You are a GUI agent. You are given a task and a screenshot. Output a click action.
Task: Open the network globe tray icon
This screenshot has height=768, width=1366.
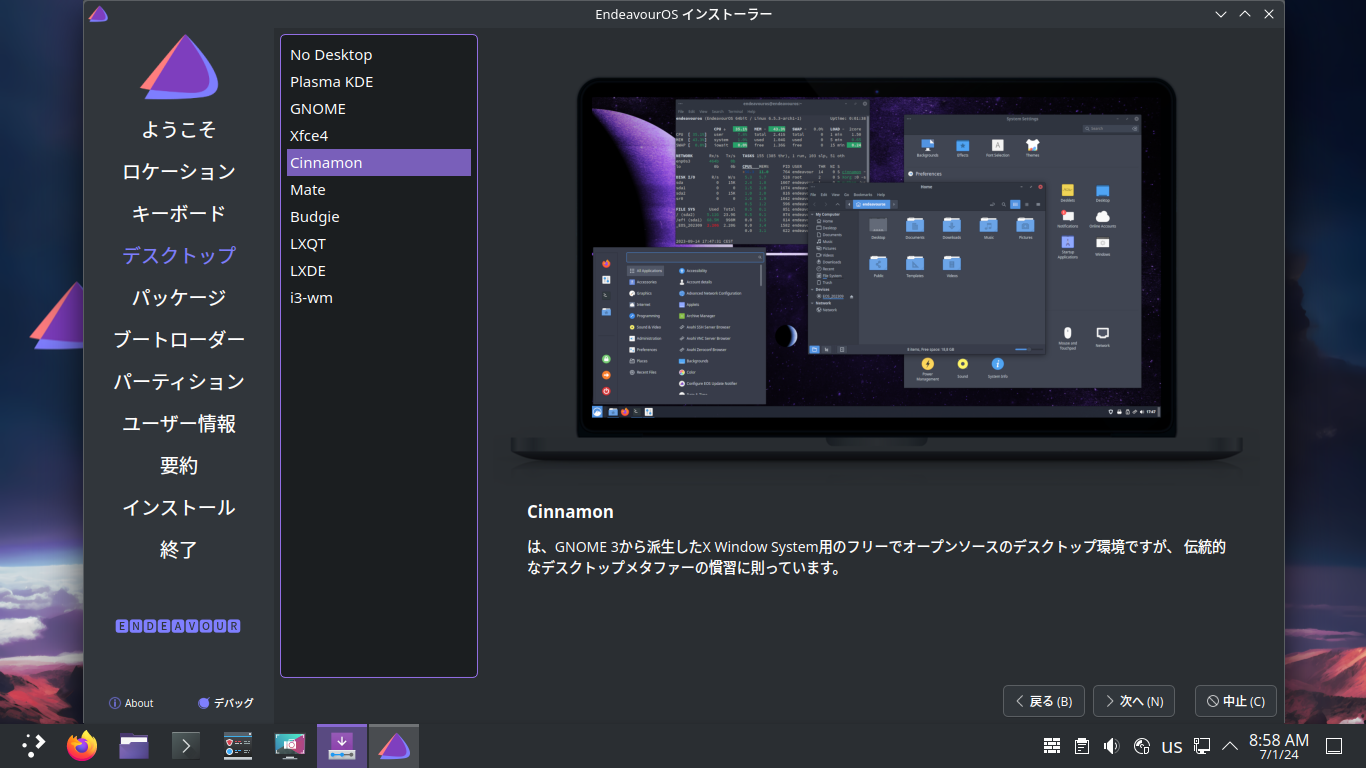tap(1142, 746)
